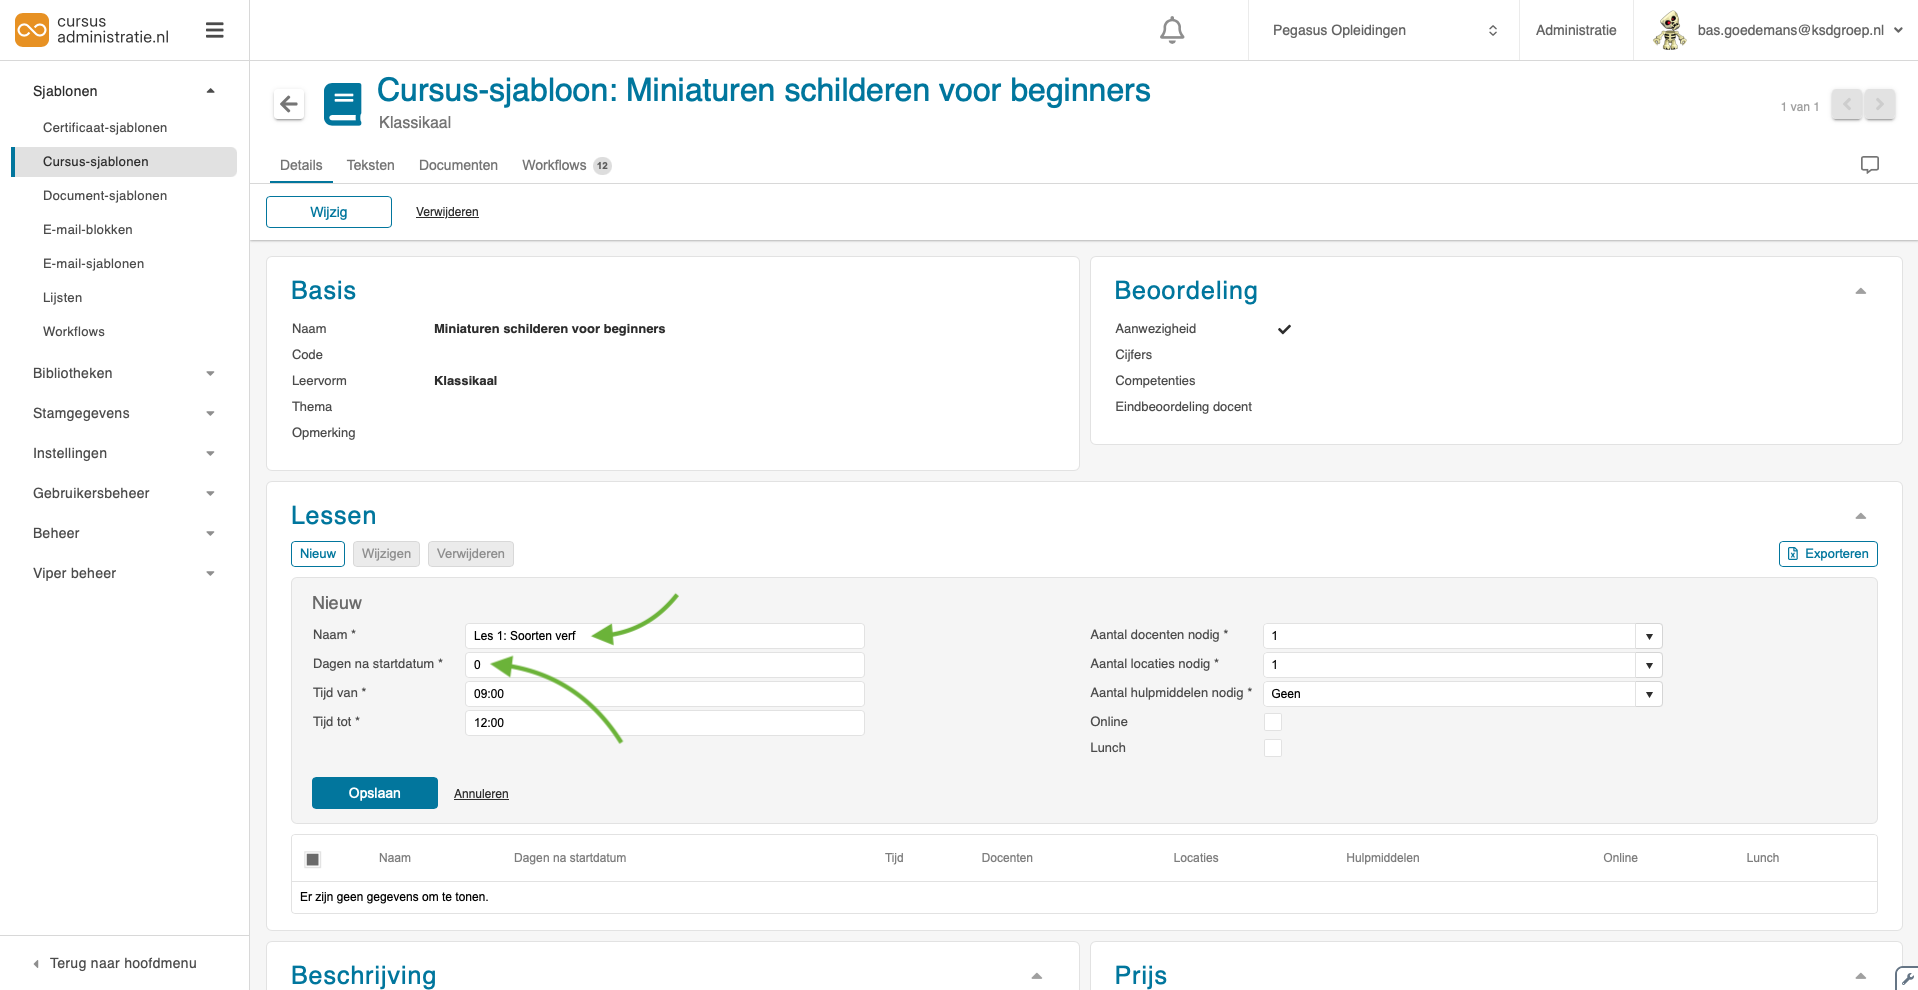Screen dimensions: 1918x990
Task: Toggle select-all checkbox in lessons table
Action: pos(313,859)
